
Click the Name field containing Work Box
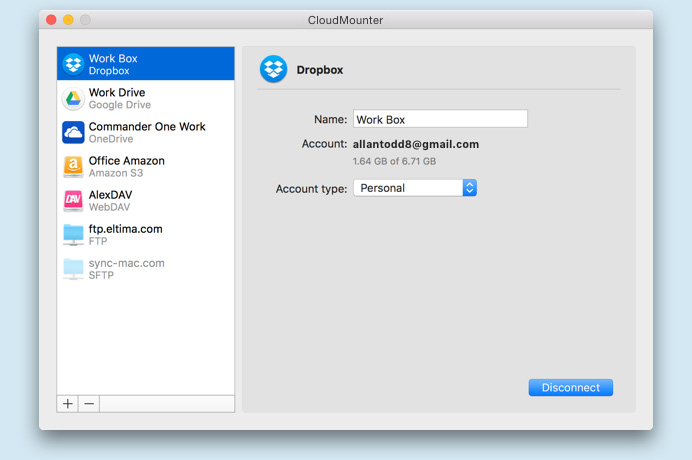point(440,119)
